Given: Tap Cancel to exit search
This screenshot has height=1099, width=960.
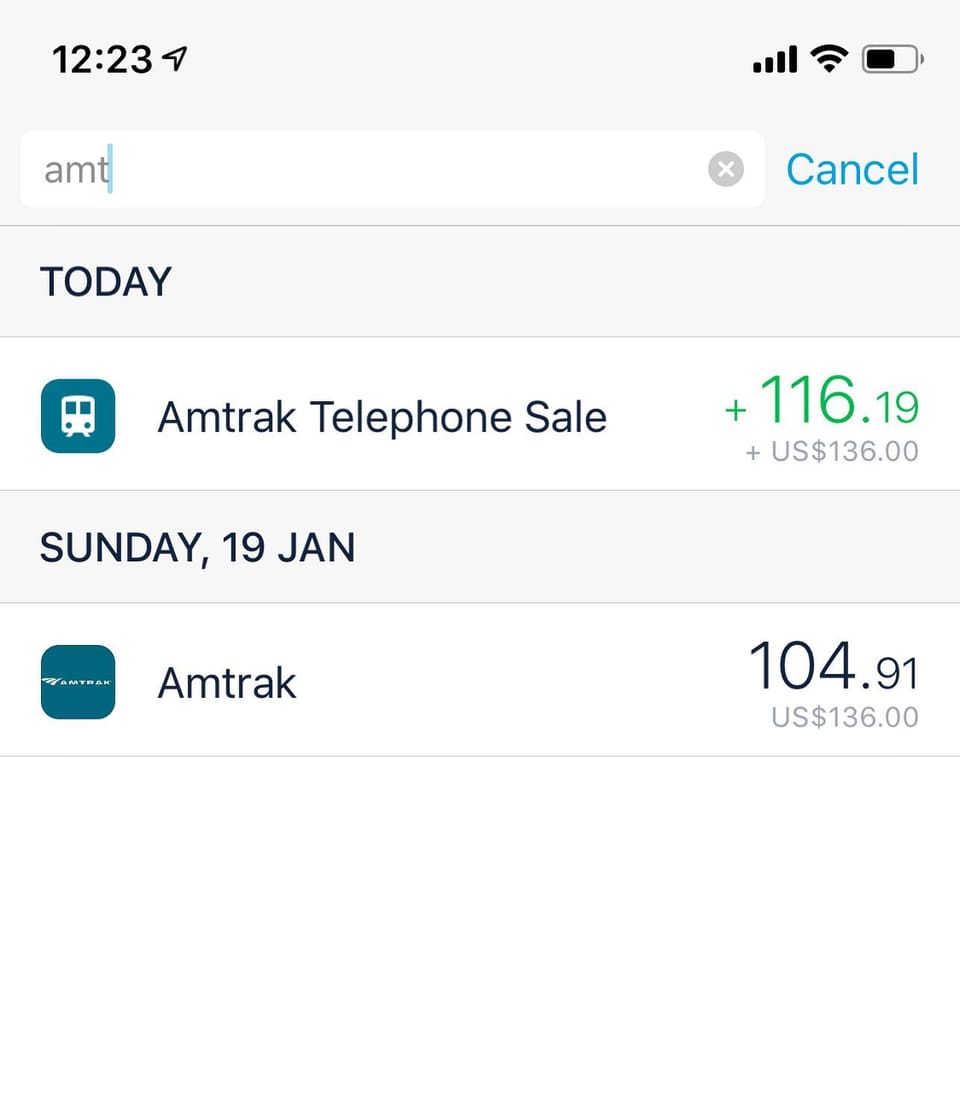Looking at the screenshot, I should 852,169.
